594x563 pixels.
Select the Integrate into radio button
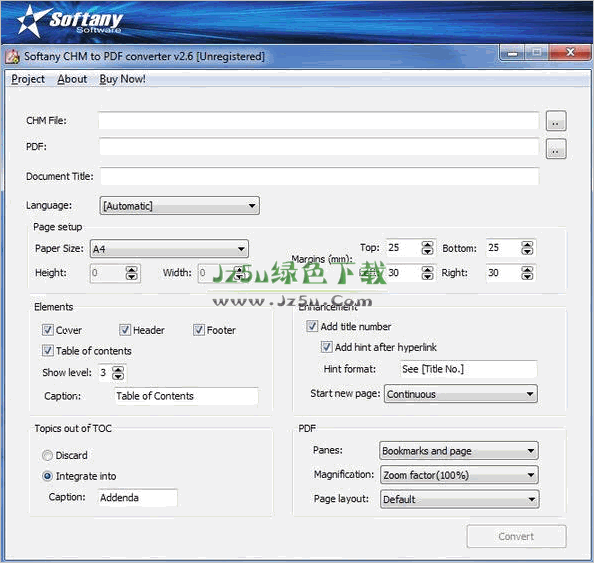click(47, 476)
